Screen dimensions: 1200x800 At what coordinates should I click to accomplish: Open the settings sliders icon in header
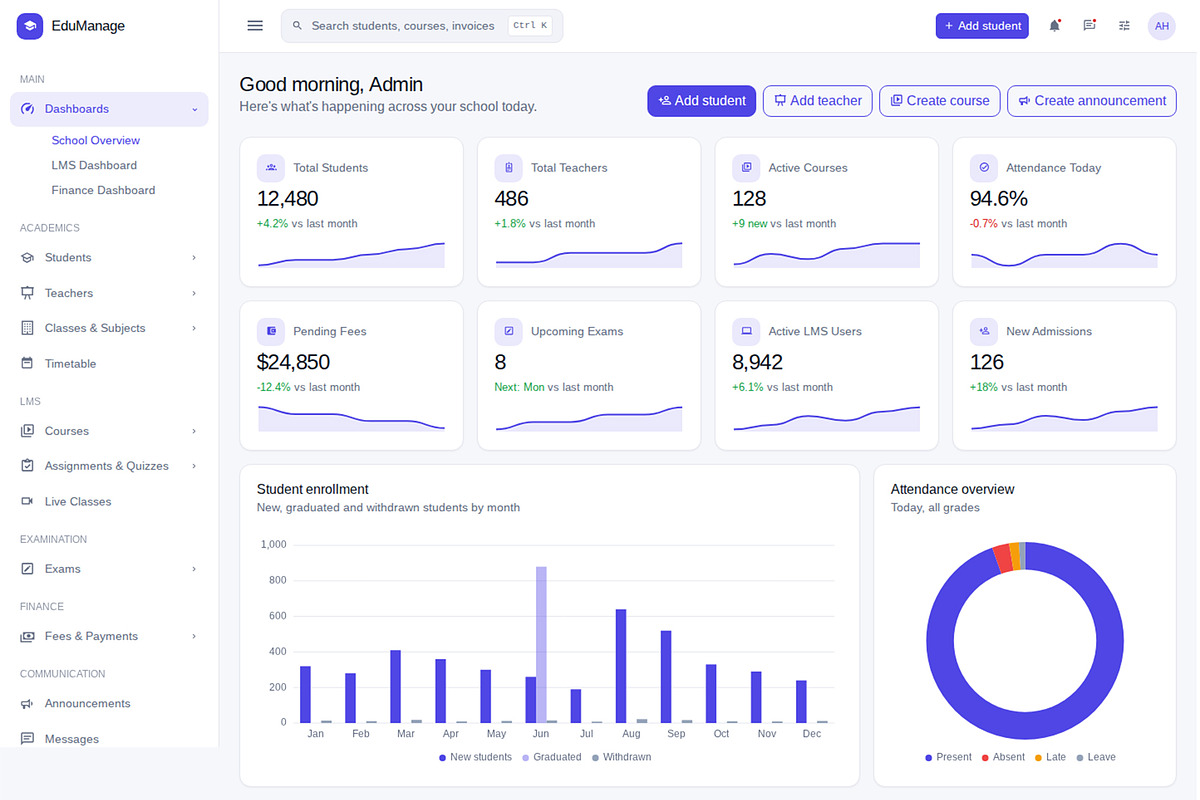tap(1124, 26)
